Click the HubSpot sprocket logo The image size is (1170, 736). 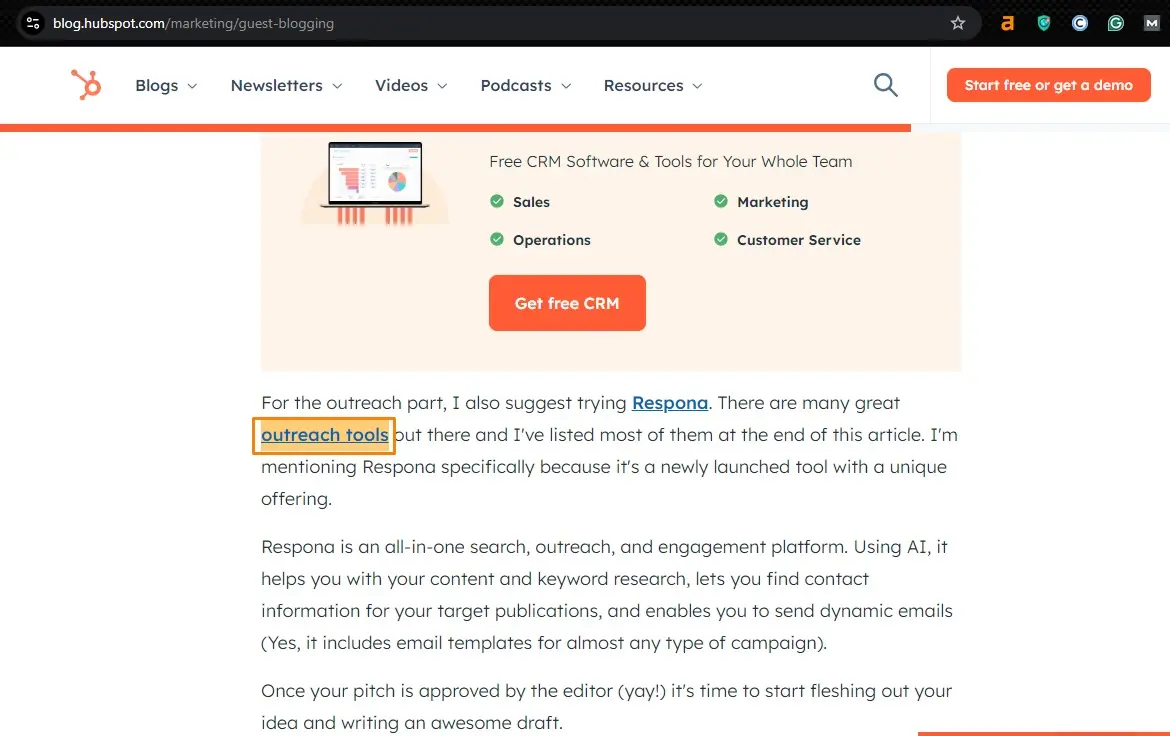(x=86, y=85)
